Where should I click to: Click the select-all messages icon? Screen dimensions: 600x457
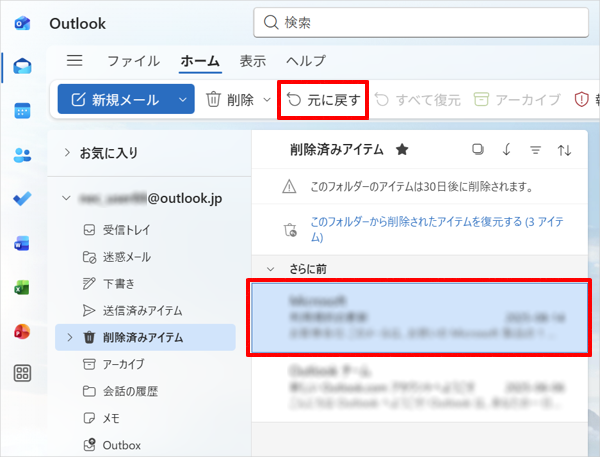tap(478, 149)
